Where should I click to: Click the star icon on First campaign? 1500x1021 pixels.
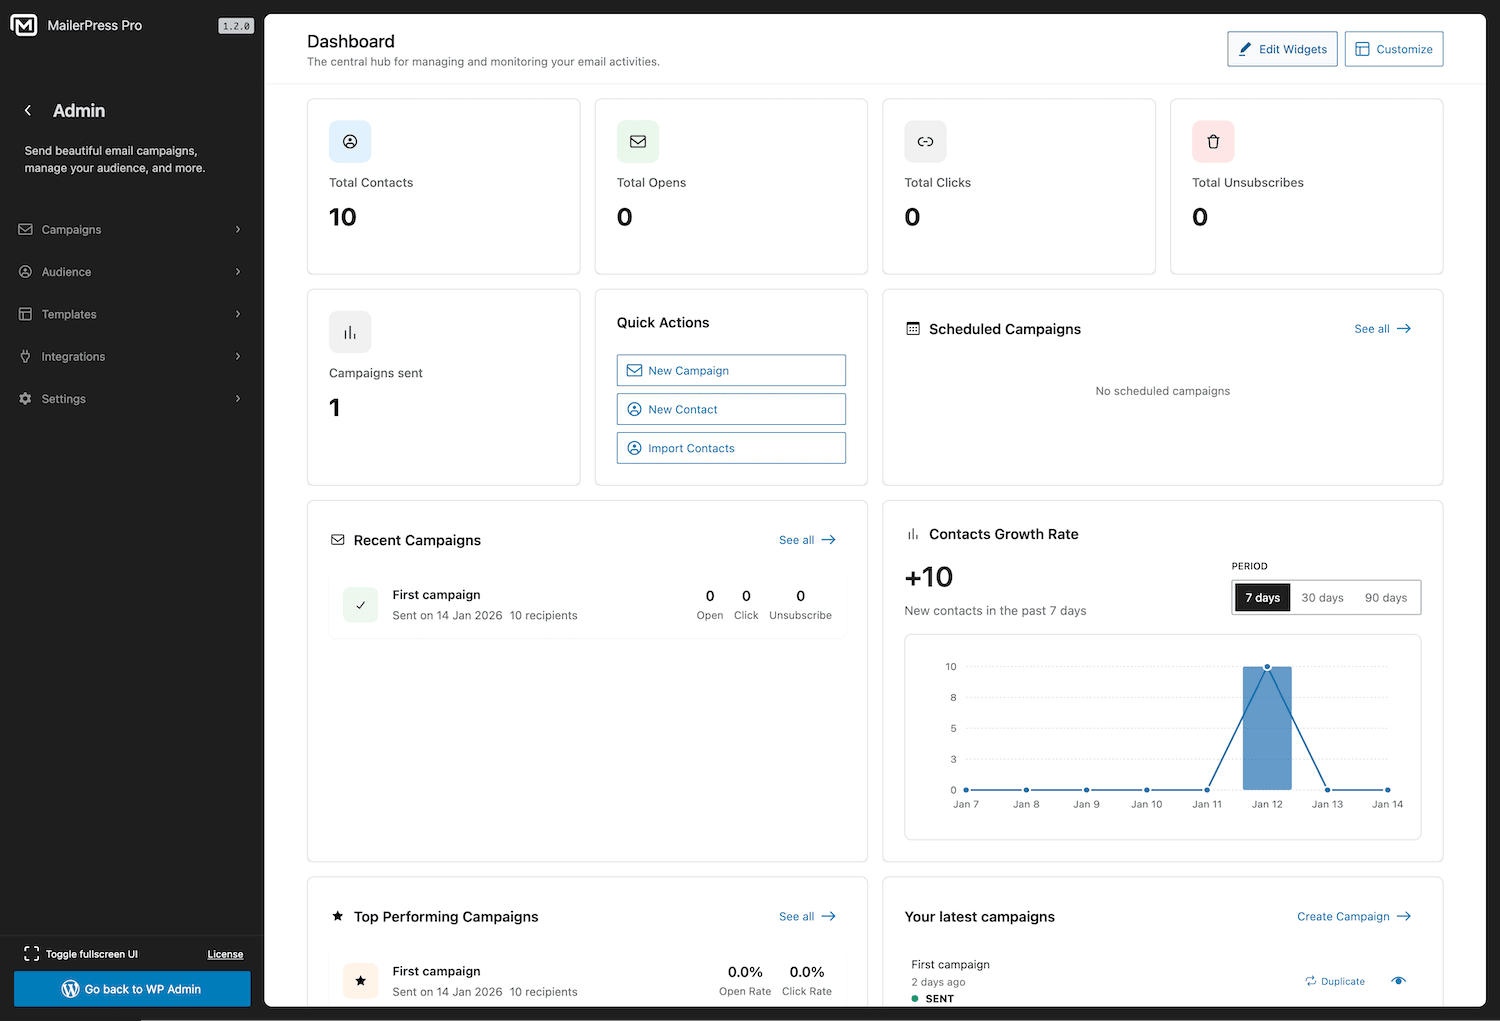click(361, 981)
